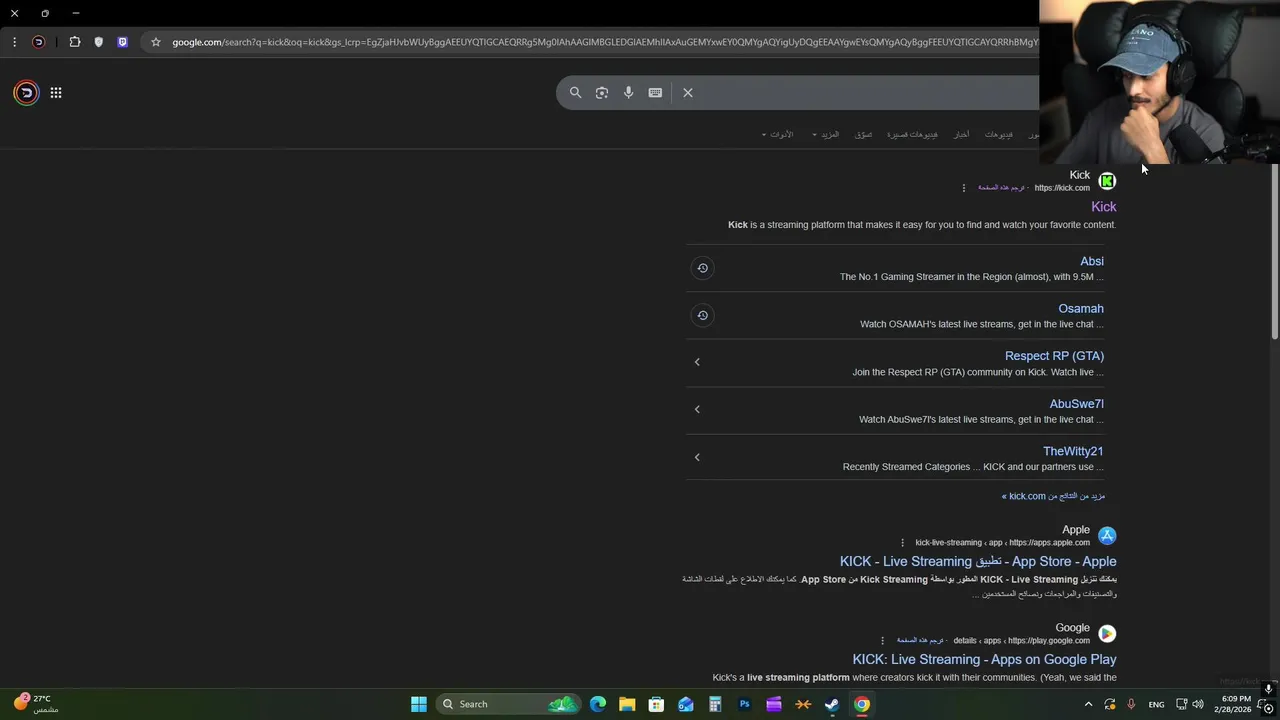
Task: Open Microsoft Store from the taskbar
Action: click(656, 704)
